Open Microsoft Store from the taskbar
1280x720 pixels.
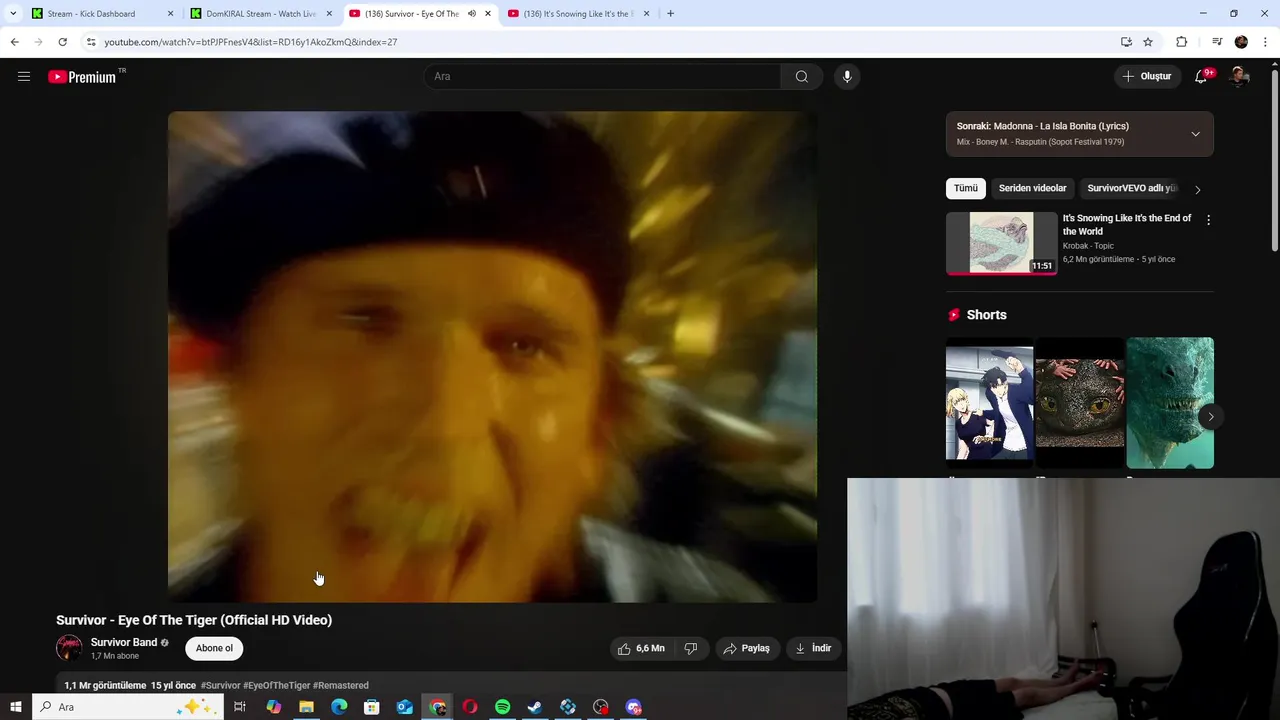click(x=372, y=707)
